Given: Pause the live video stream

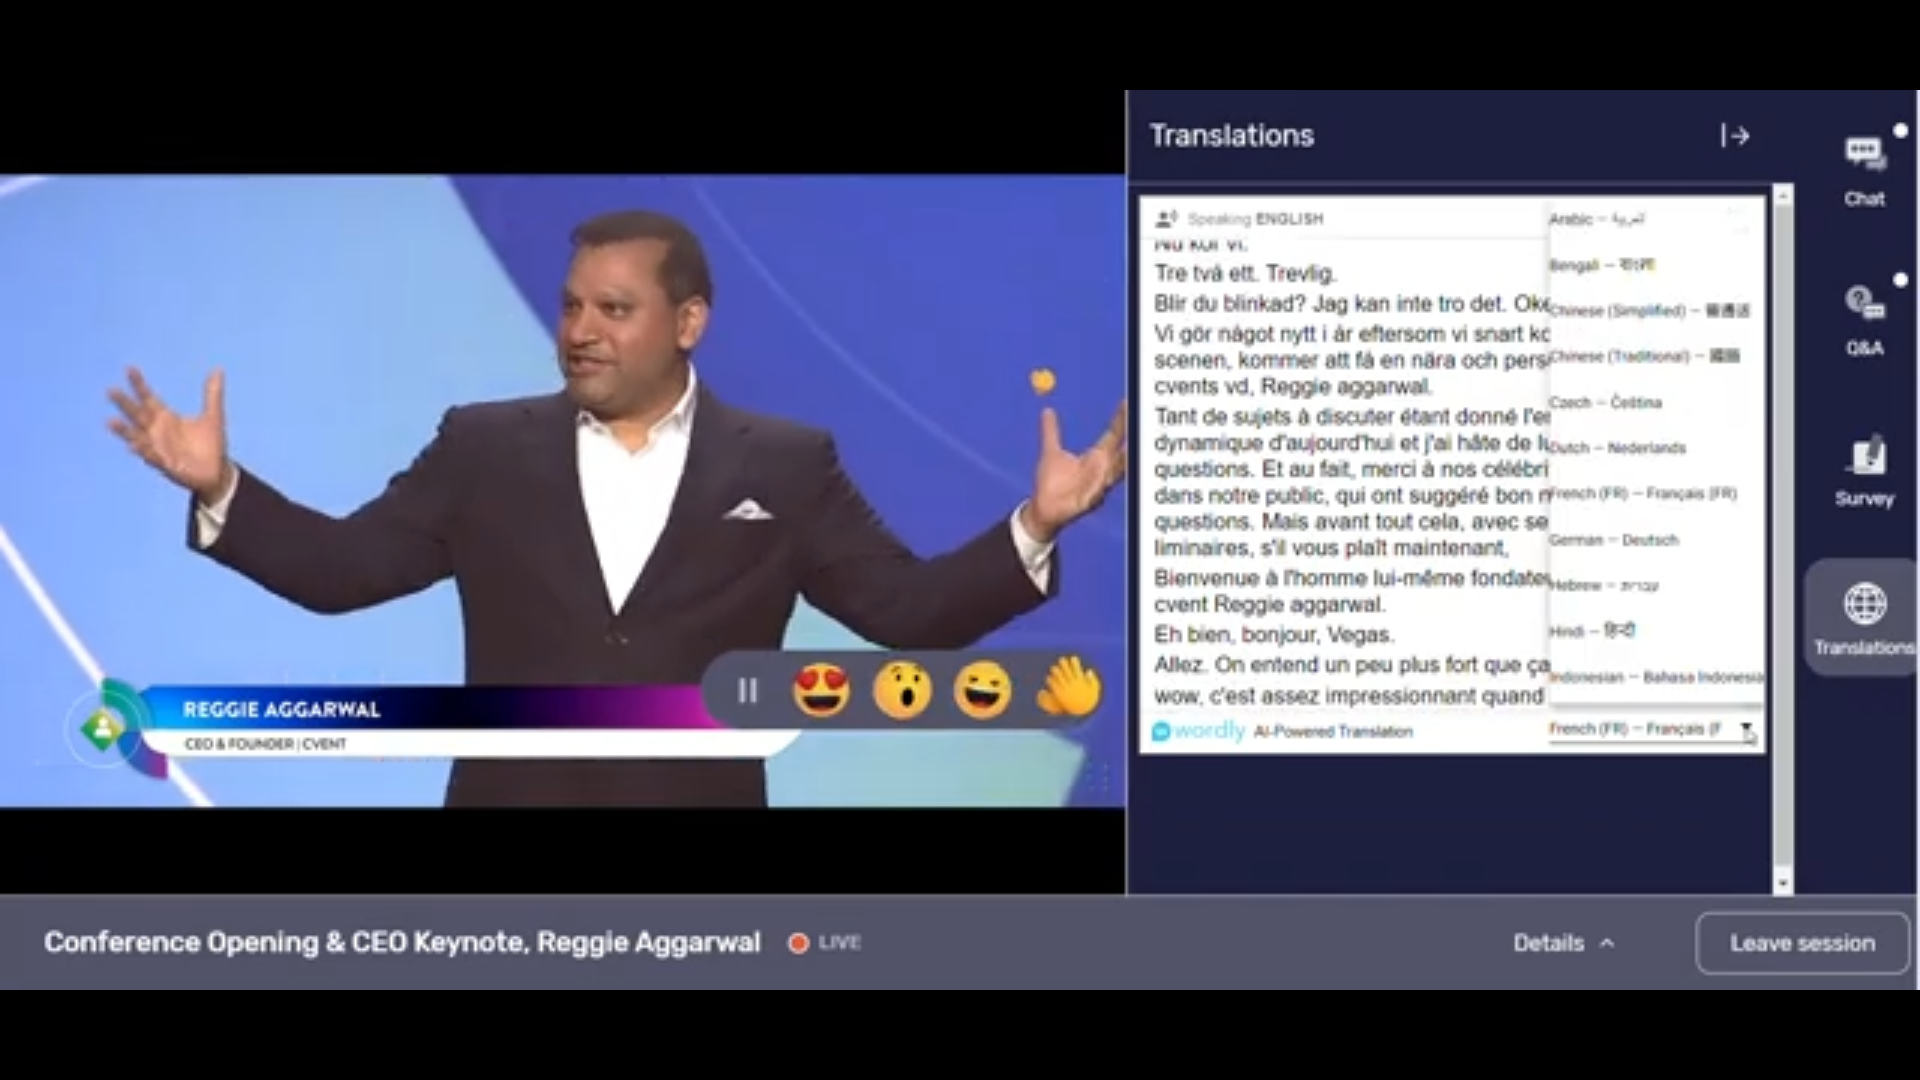Looking at the screenshot, I should point(747,690).
